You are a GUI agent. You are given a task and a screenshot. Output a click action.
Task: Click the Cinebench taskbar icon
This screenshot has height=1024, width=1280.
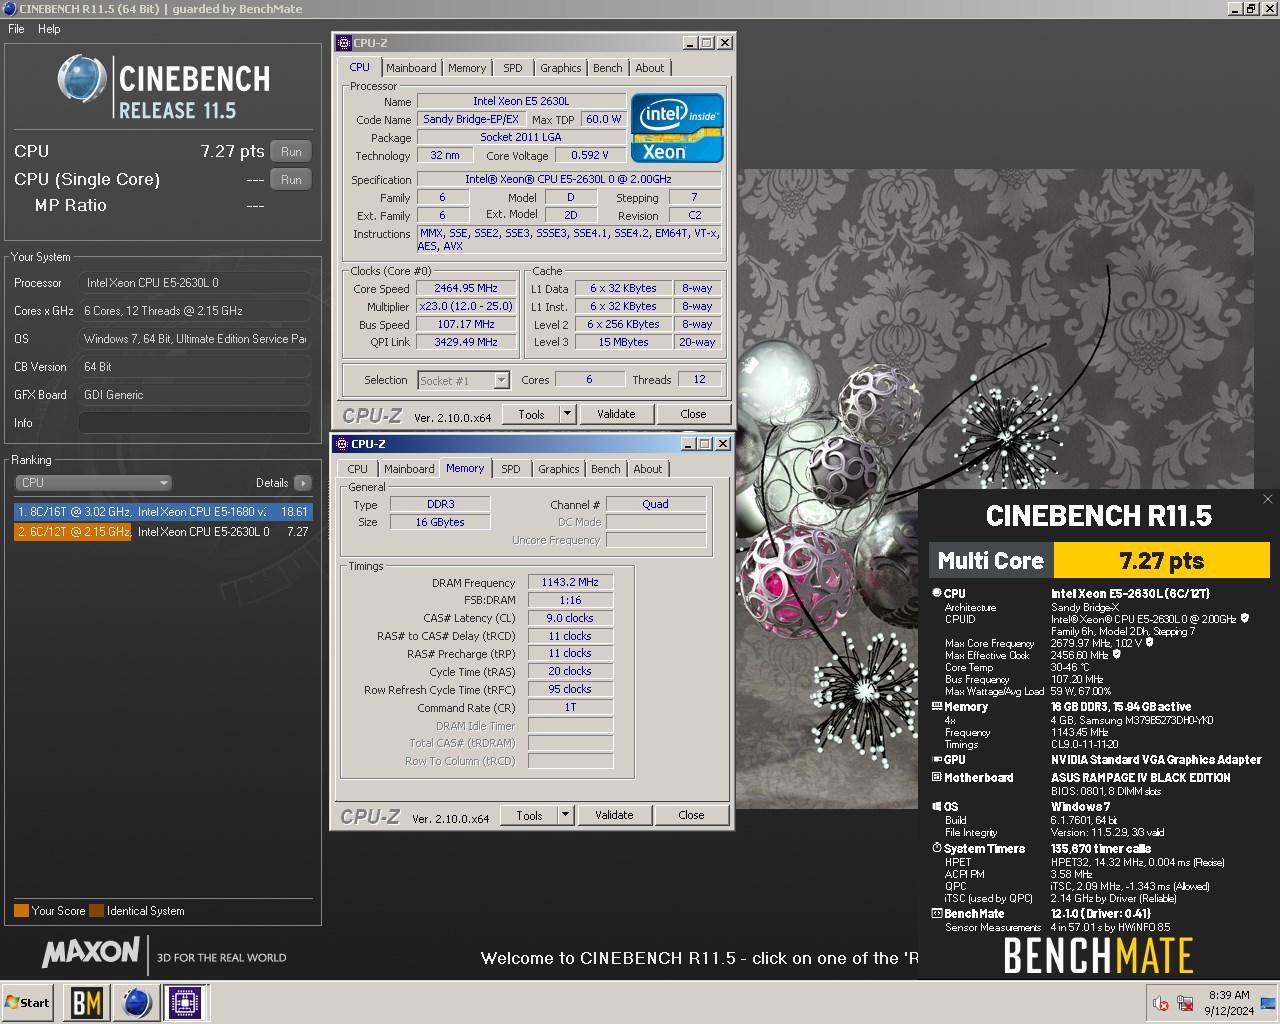[x=137, y=1002]
